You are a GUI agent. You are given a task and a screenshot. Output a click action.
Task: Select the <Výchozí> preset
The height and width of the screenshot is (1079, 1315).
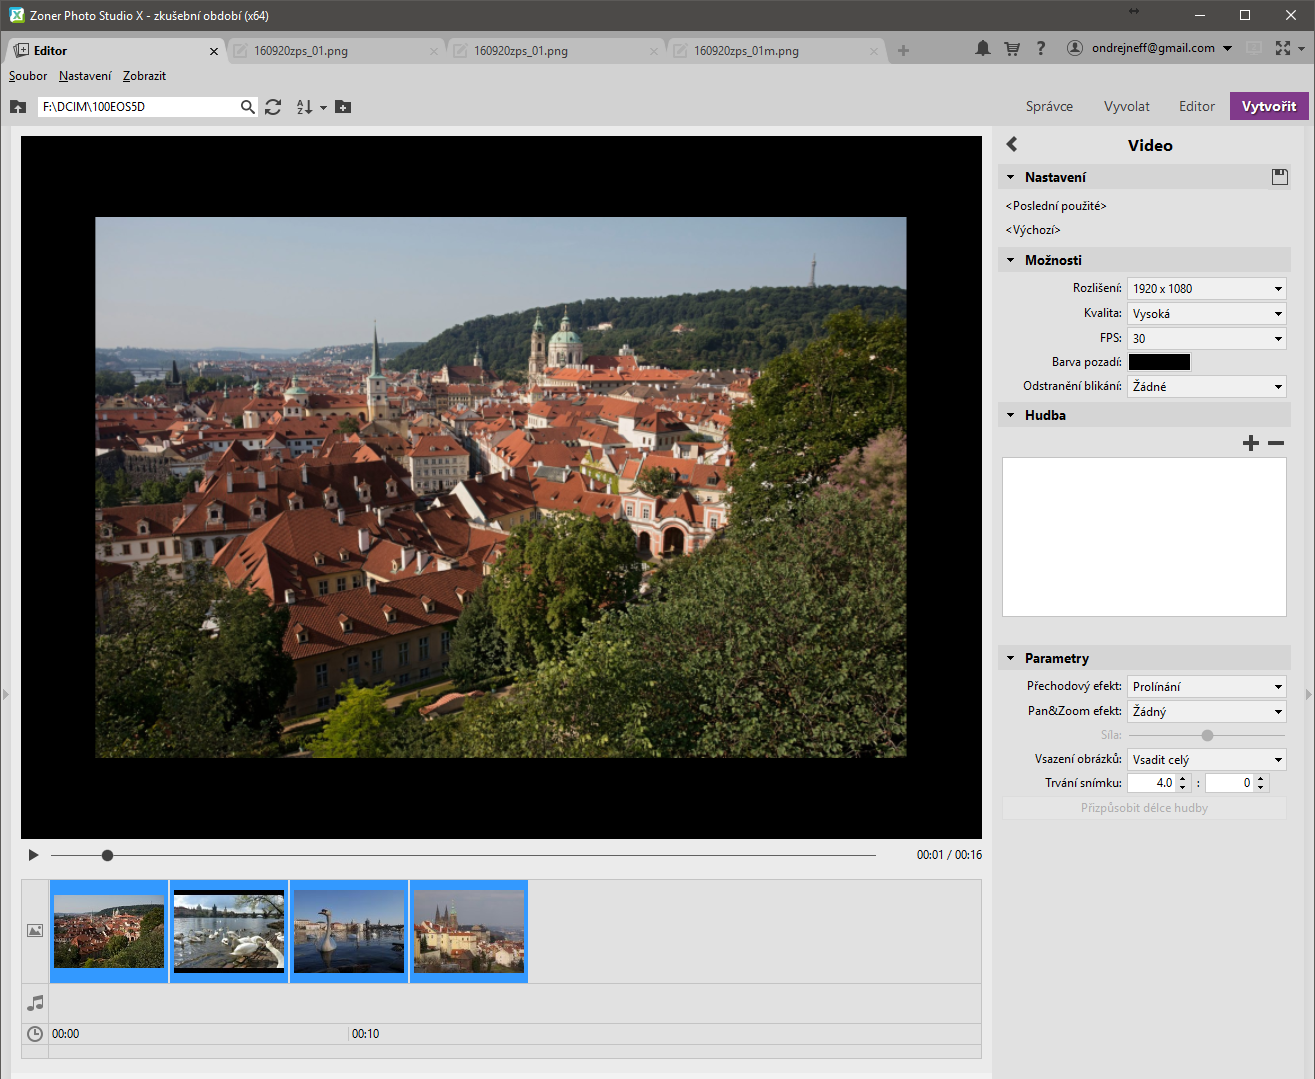1033,230
